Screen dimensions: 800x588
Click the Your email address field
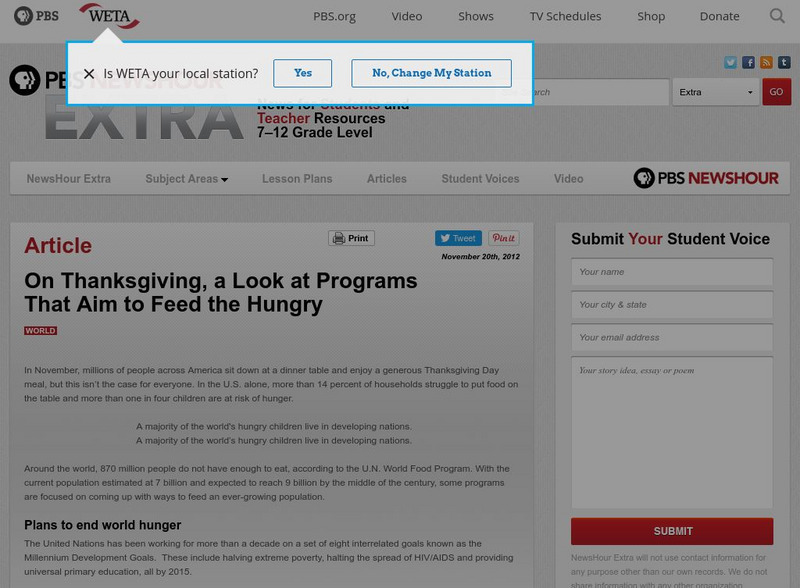coord(672,337)
